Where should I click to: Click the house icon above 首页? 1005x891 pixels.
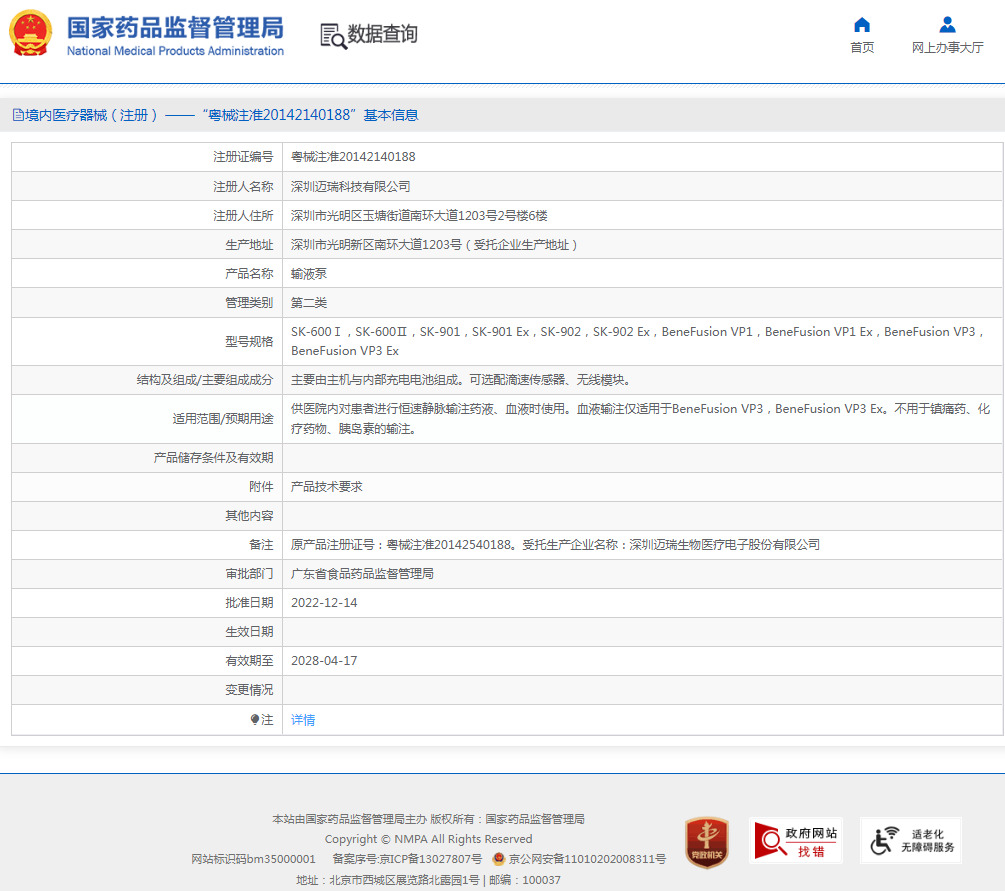[x=862, y=25]
